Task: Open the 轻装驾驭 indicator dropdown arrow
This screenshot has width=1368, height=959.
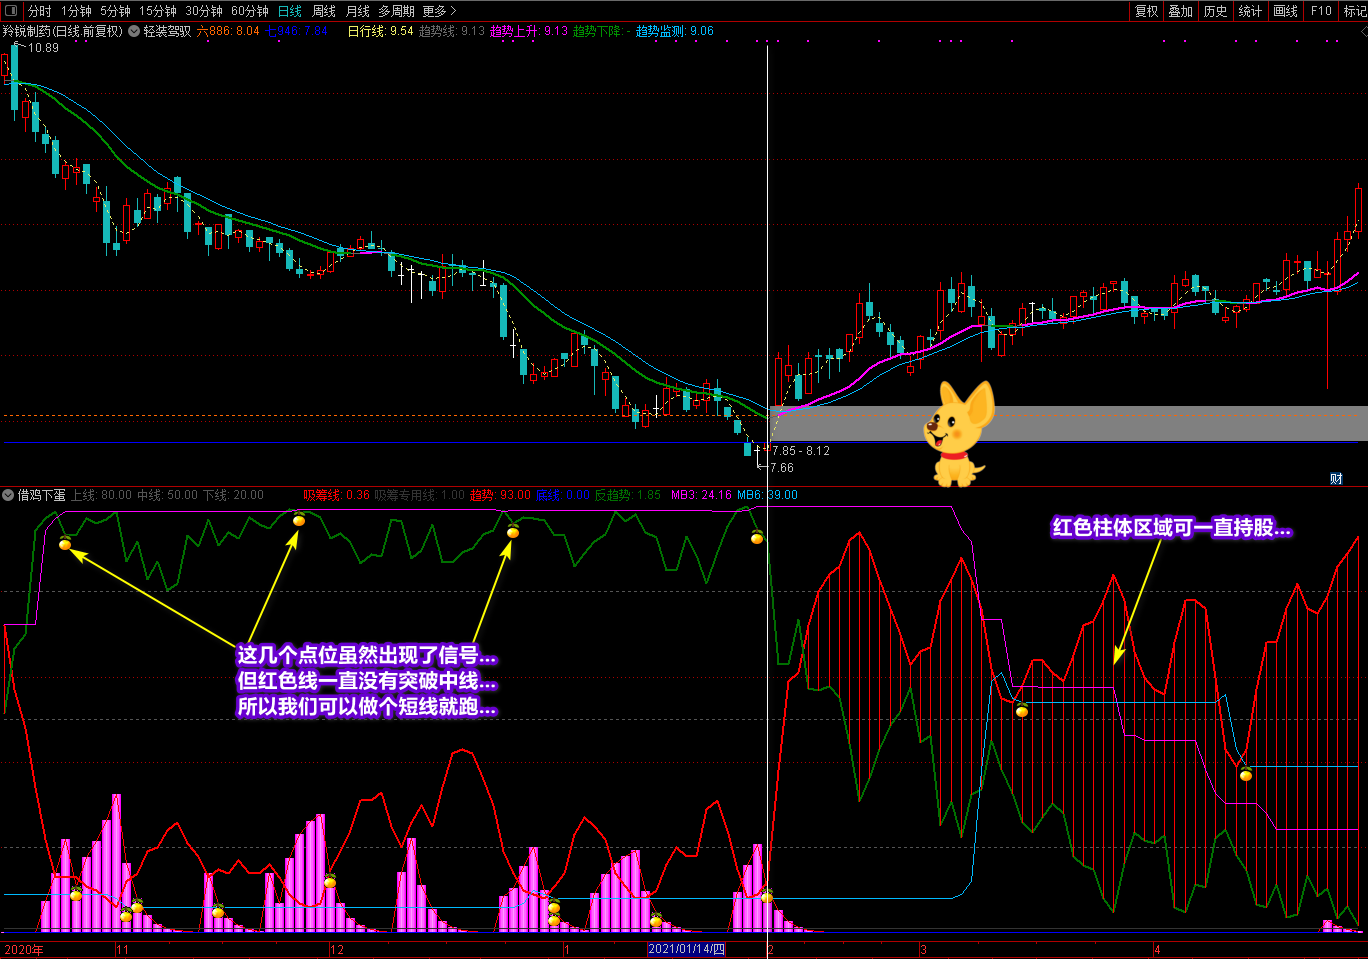Action: [134, 31]
